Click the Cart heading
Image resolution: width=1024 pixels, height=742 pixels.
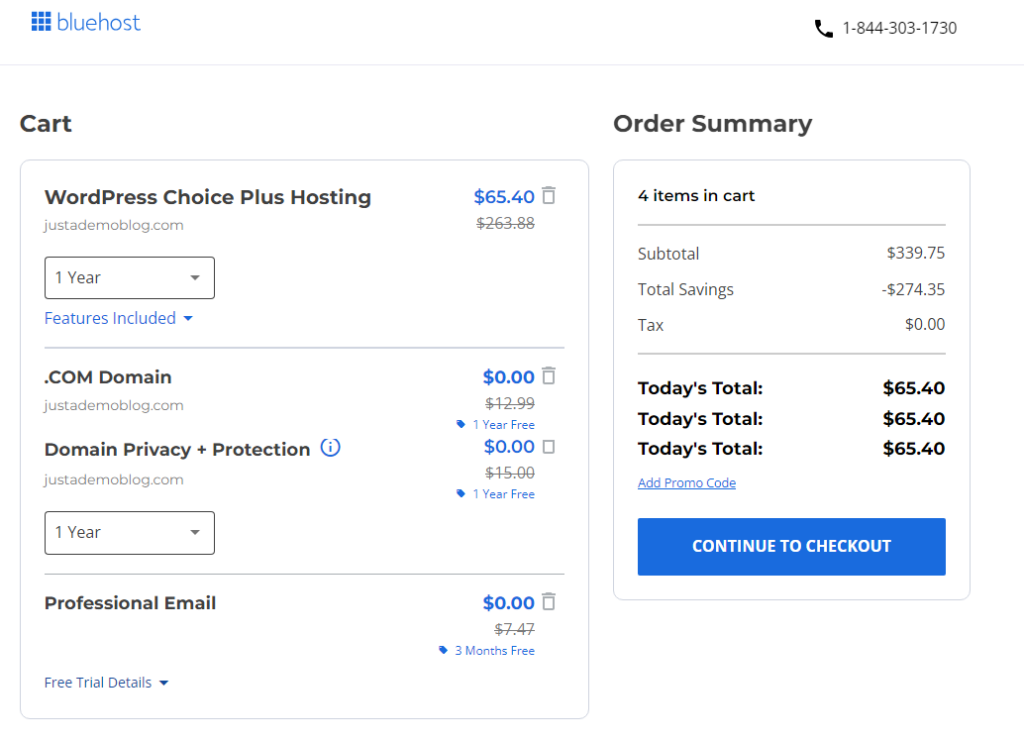[x=46, y=123]
